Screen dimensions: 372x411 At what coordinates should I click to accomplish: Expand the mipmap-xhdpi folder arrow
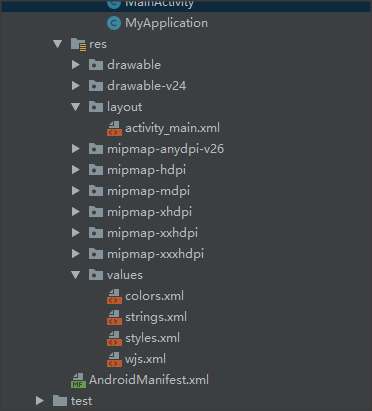76,212
